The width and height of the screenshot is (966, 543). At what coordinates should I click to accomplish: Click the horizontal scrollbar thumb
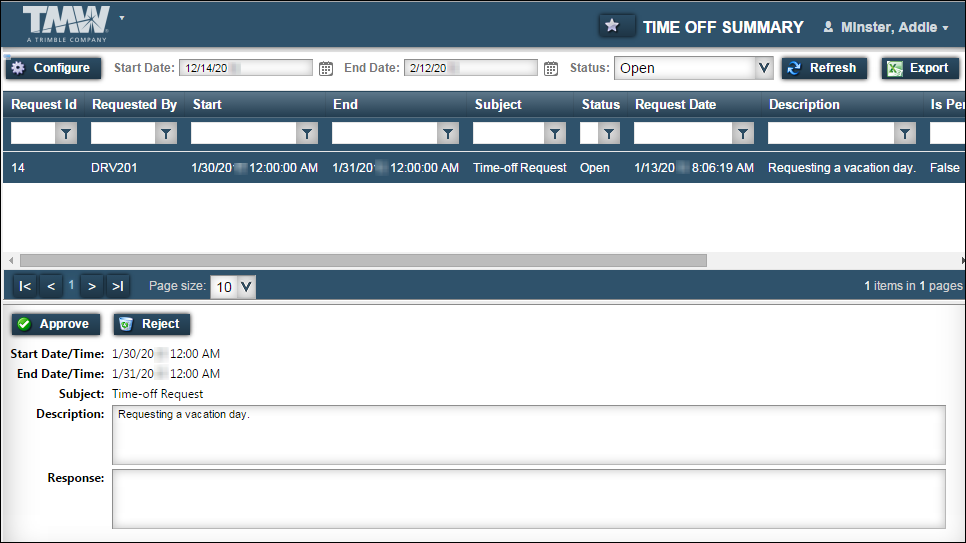point(363,261)
